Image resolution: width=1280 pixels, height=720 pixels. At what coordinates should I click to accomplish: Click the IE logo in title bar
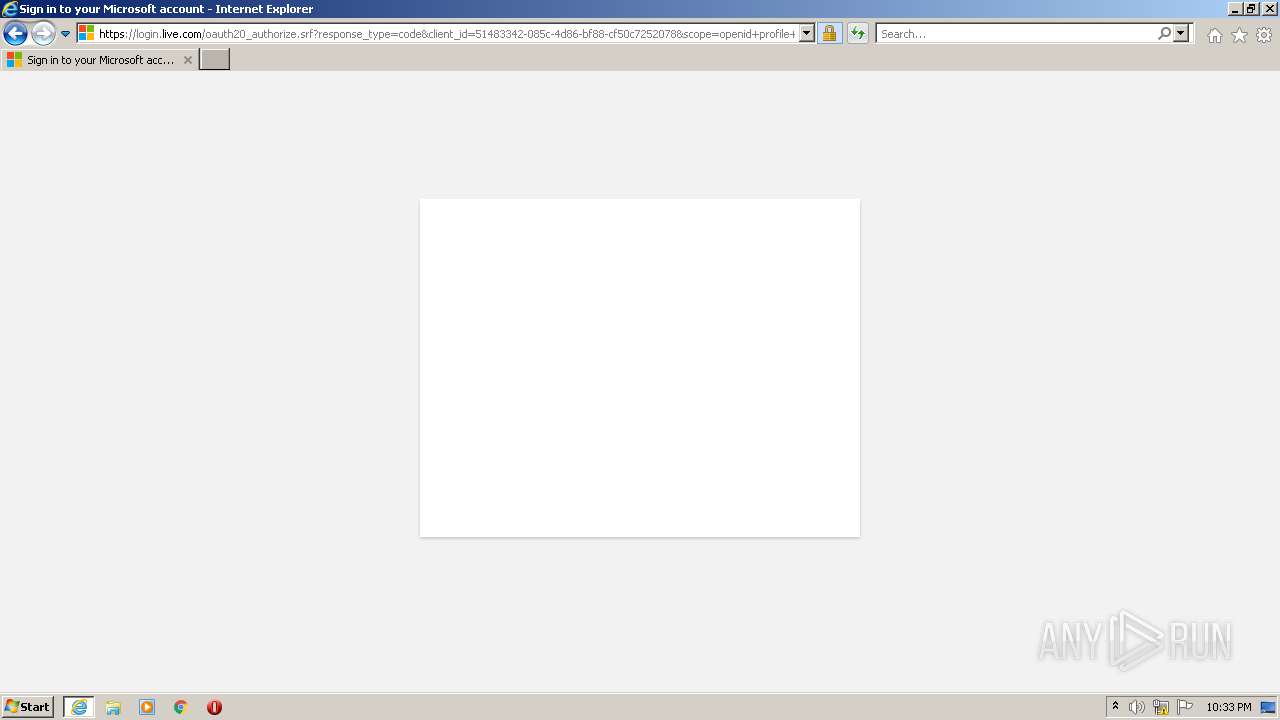[10, 9]
